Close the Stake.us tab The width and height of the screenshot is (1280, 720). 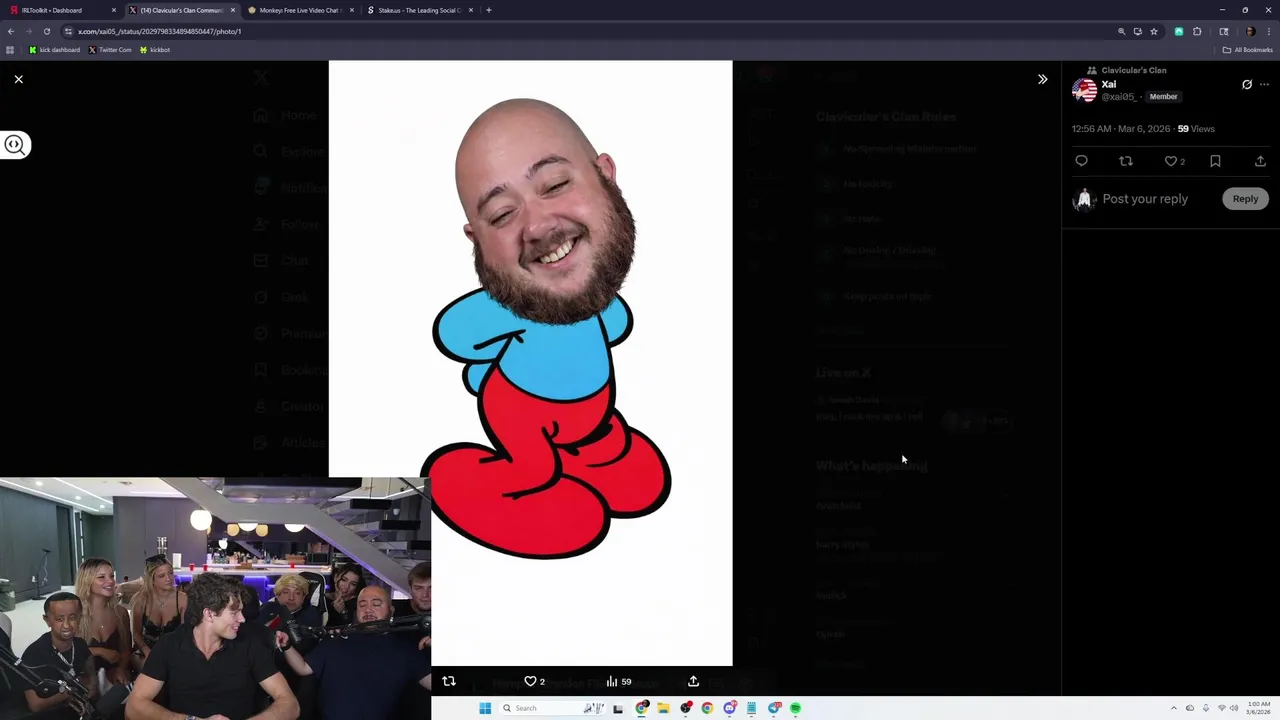pyautogui.click(x=470, y=10)
